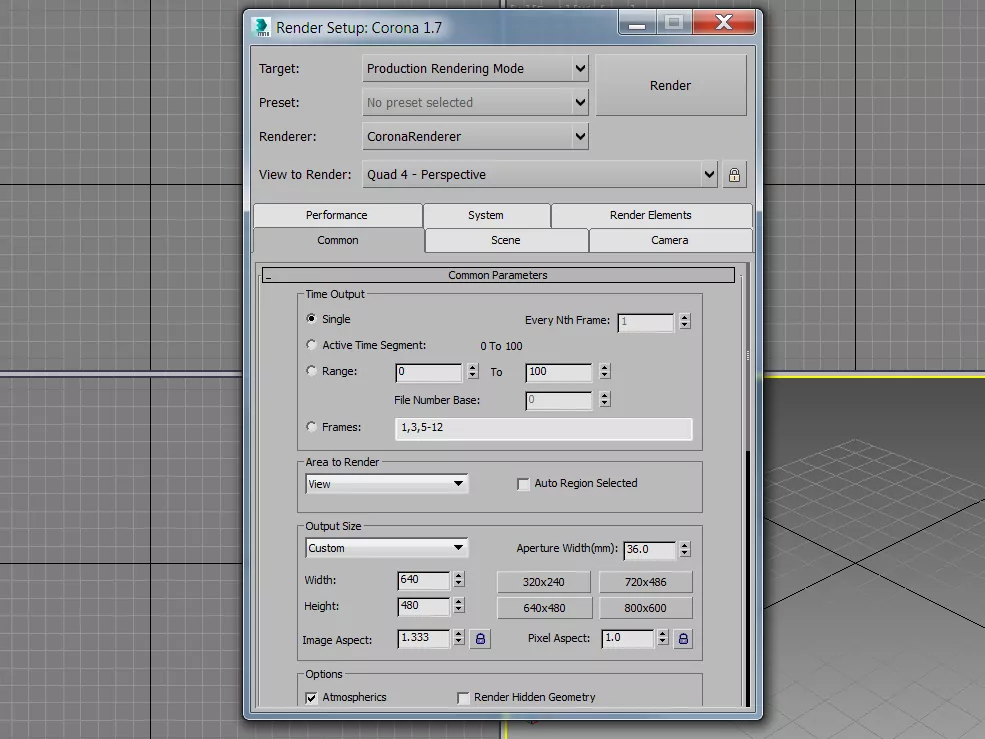The image size is (985, 739).
Task: Open the Renderer dropdown list
Action: point(475,136)
